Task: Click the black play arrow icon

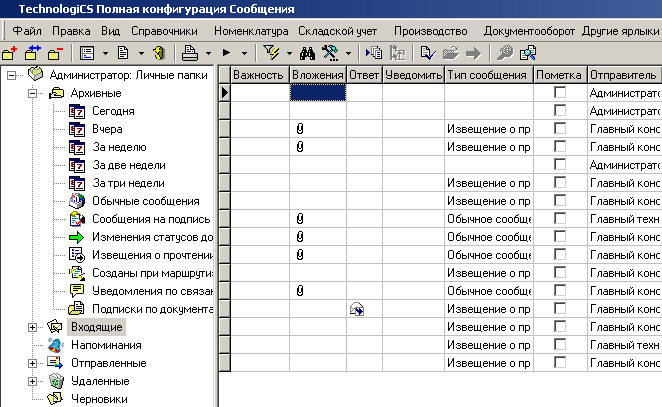Action: point(227,53)
